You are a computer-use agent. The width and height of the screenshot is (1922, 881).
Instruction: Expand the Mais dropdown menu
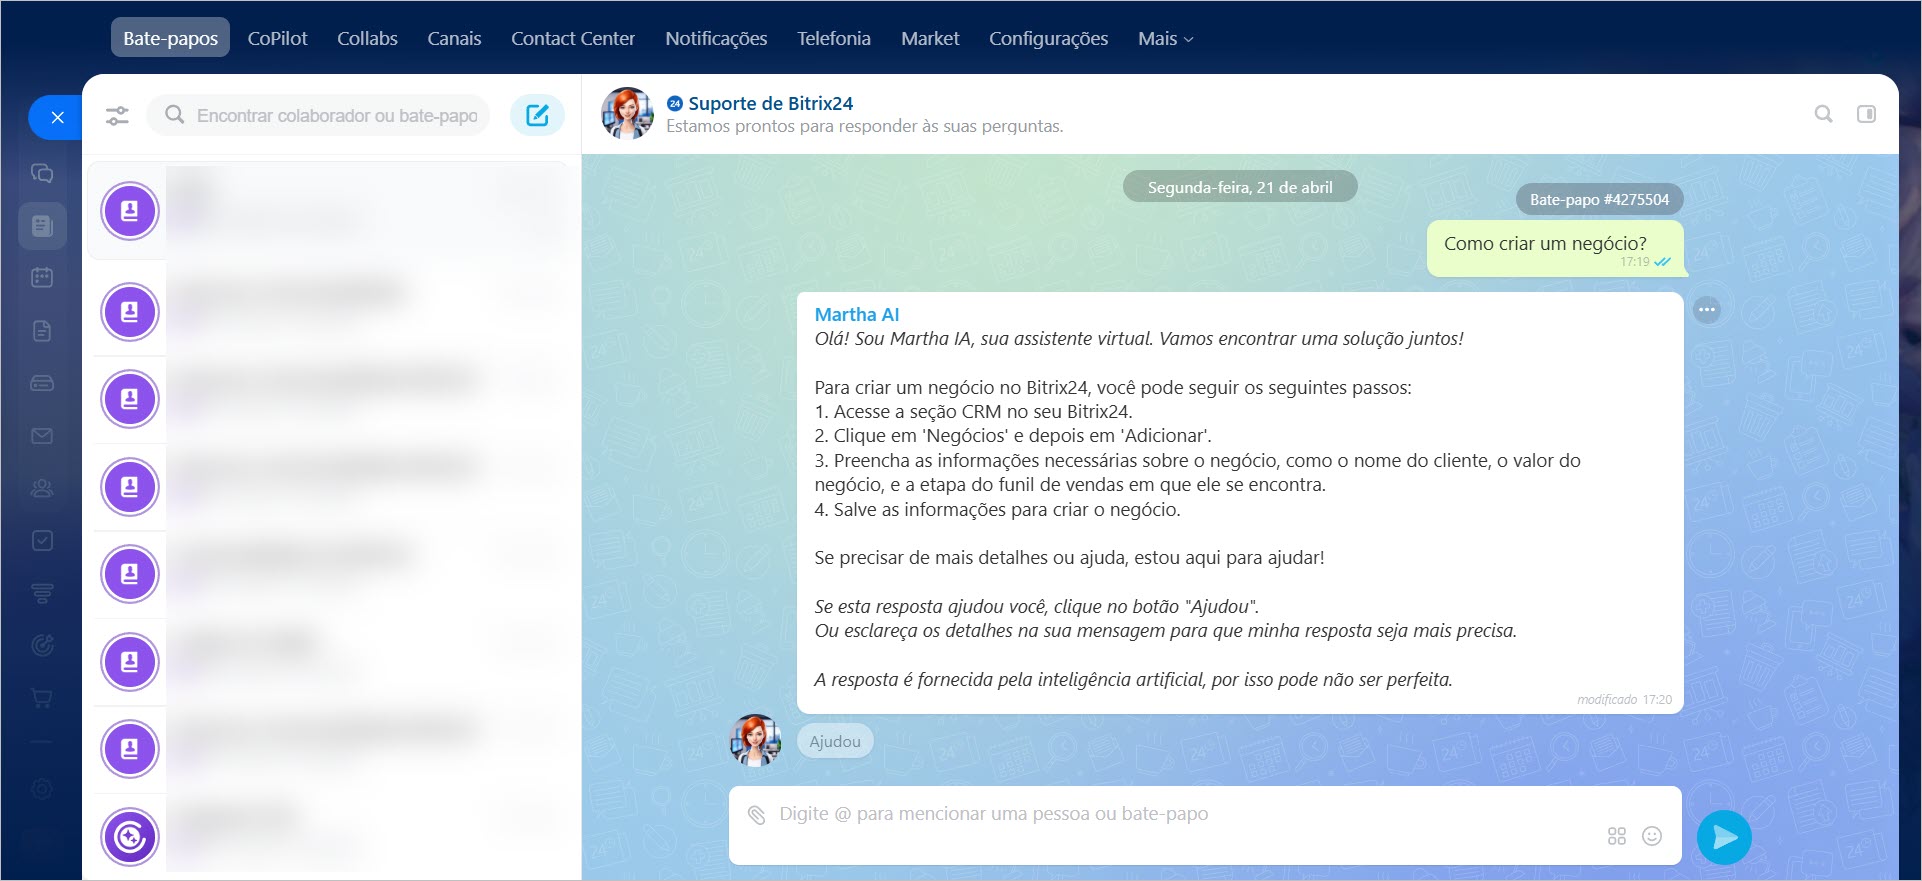point(1165,38)
